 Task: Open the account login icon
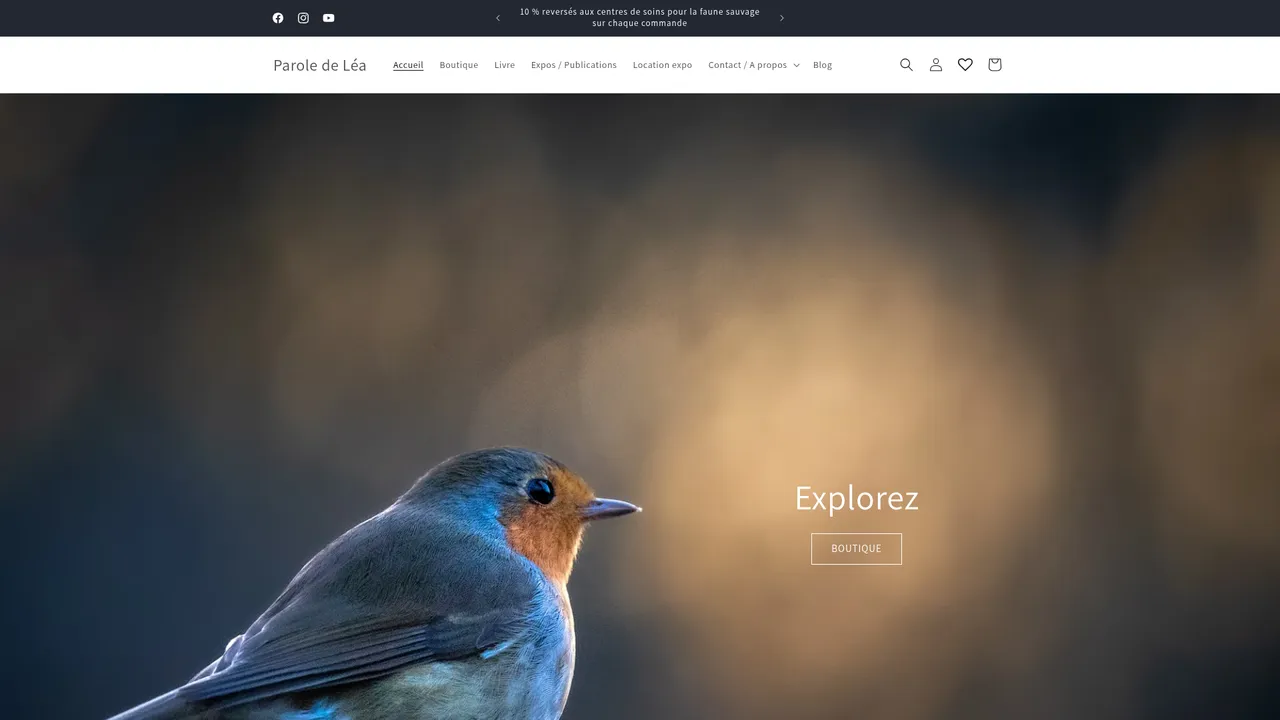936,65
